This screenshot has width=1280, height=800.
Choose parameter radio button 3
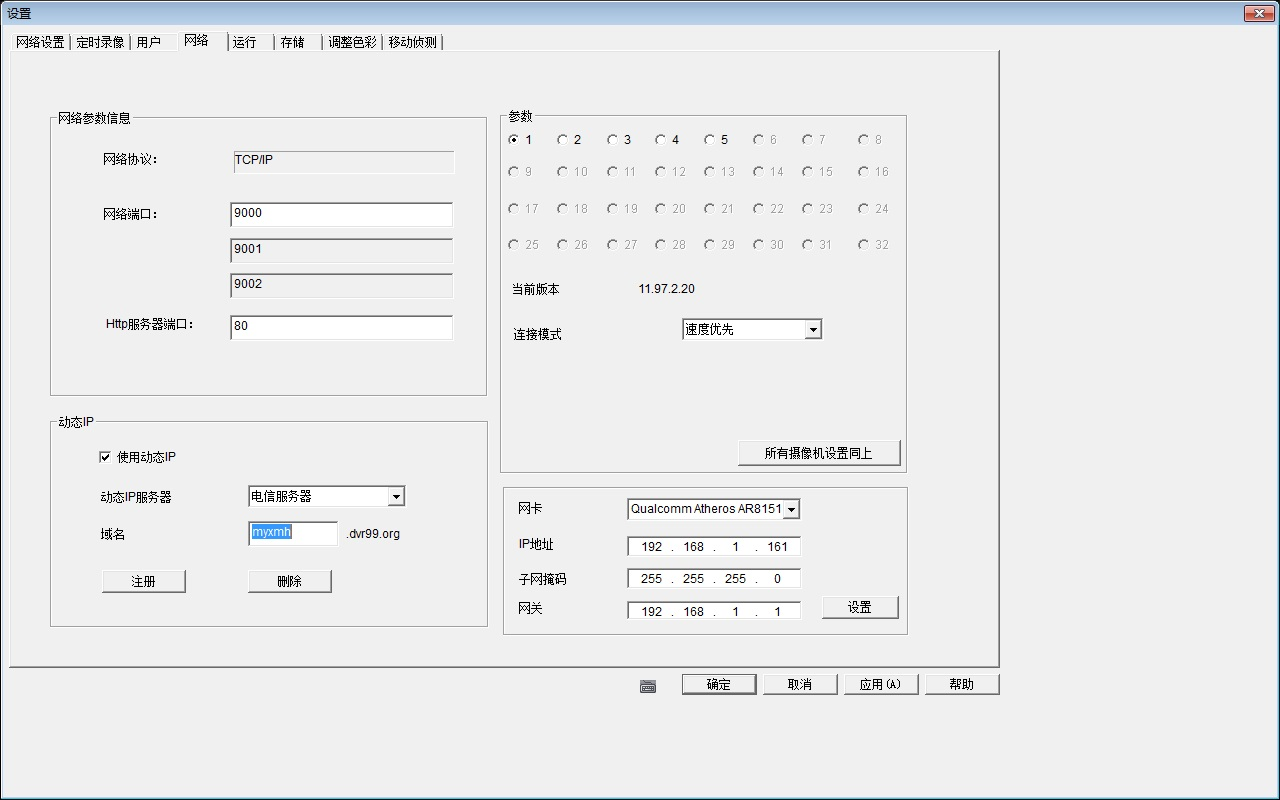point(612,140)
